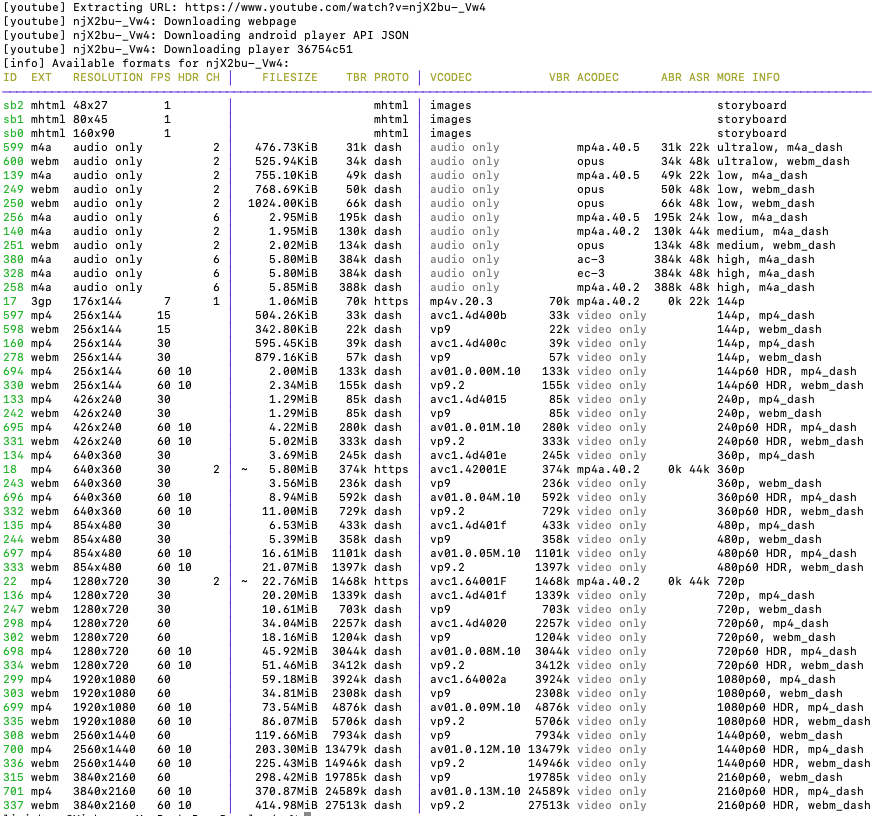Image resolution: width=875 pixels, height=816 pixels.
Task: Click the av01.0.13M.10 video codec text
Action: (475, 791)
